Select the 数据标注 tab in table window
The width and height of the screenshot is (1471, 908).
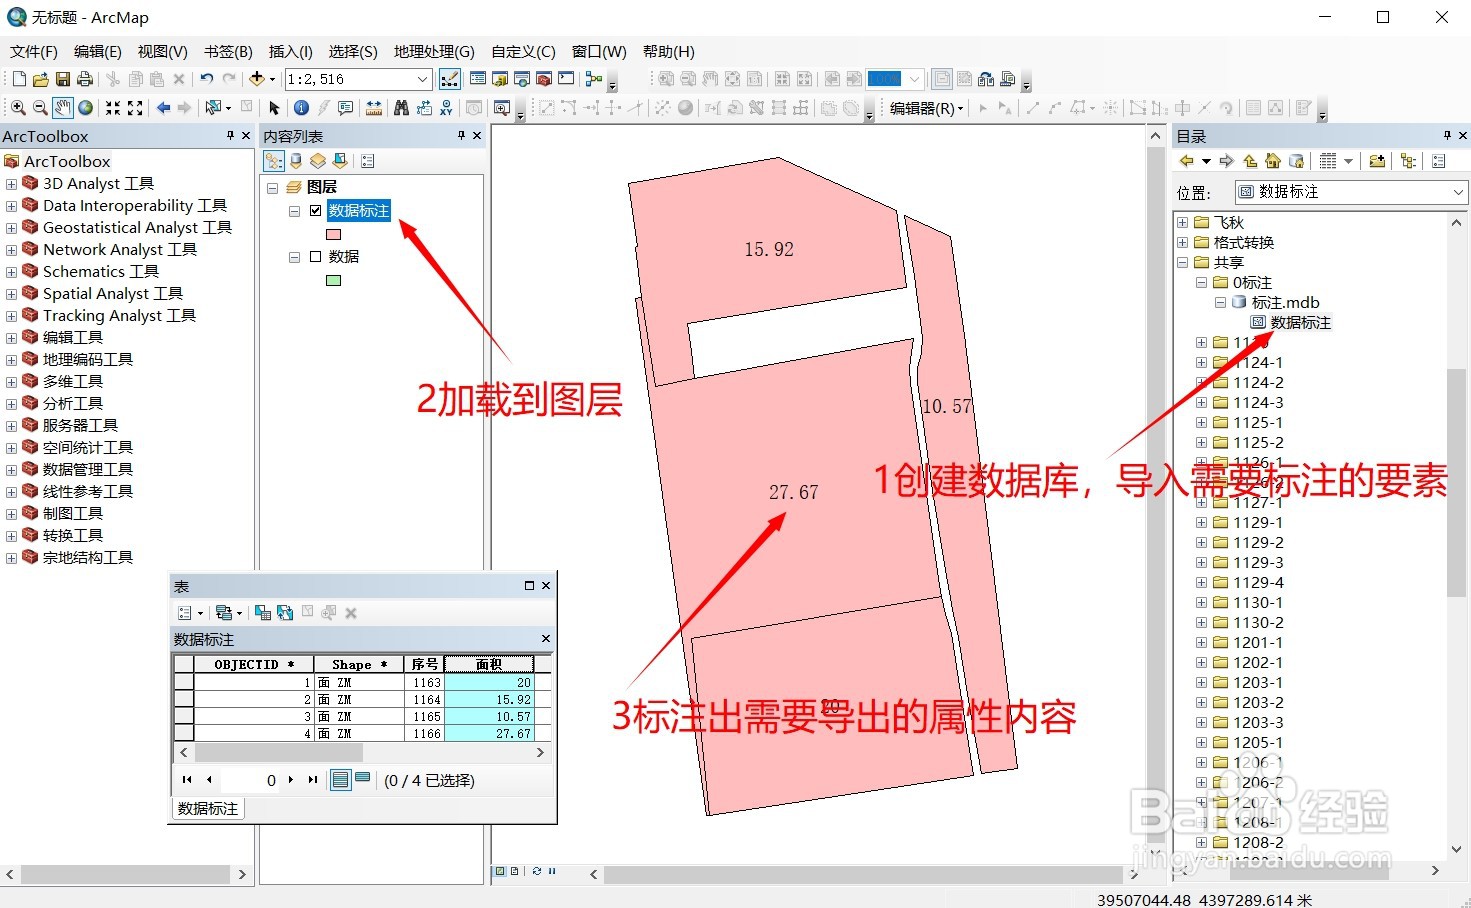(208, 809)
